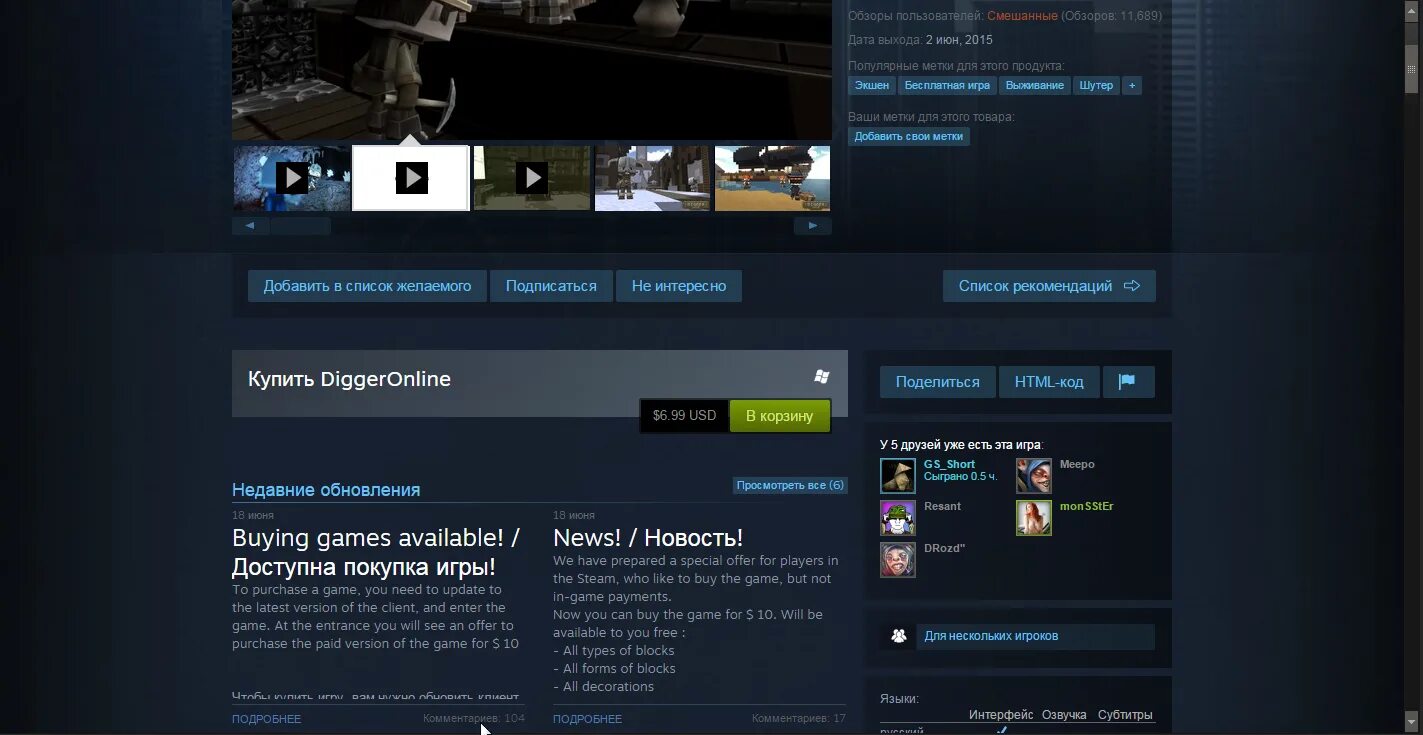Add DiggerOnline to cart with В корзину
Image resolution: width=1423 pixels, height=735 pixels.
[x=780, y=416]
